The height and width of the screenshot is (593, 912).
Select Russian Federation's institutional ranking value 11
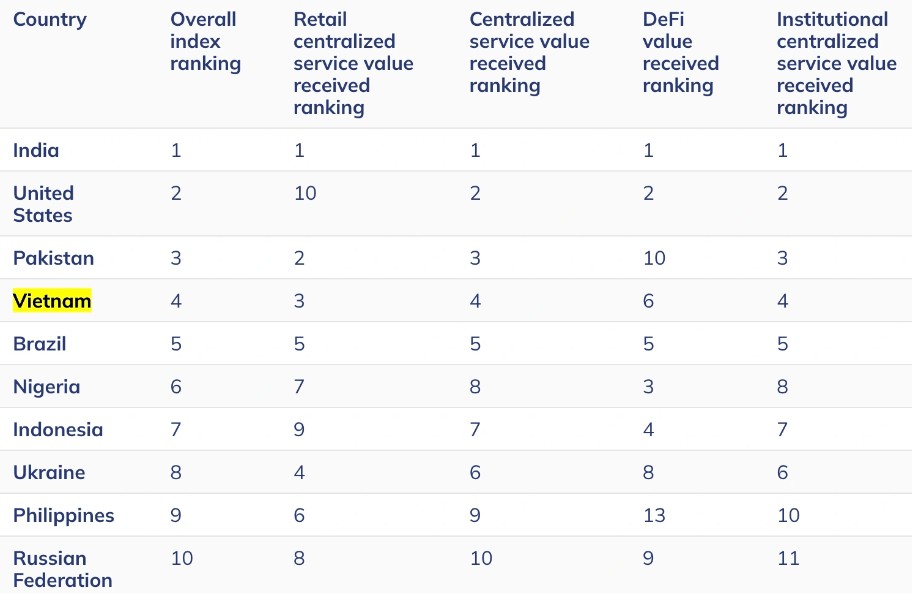(x=788, y=558)
